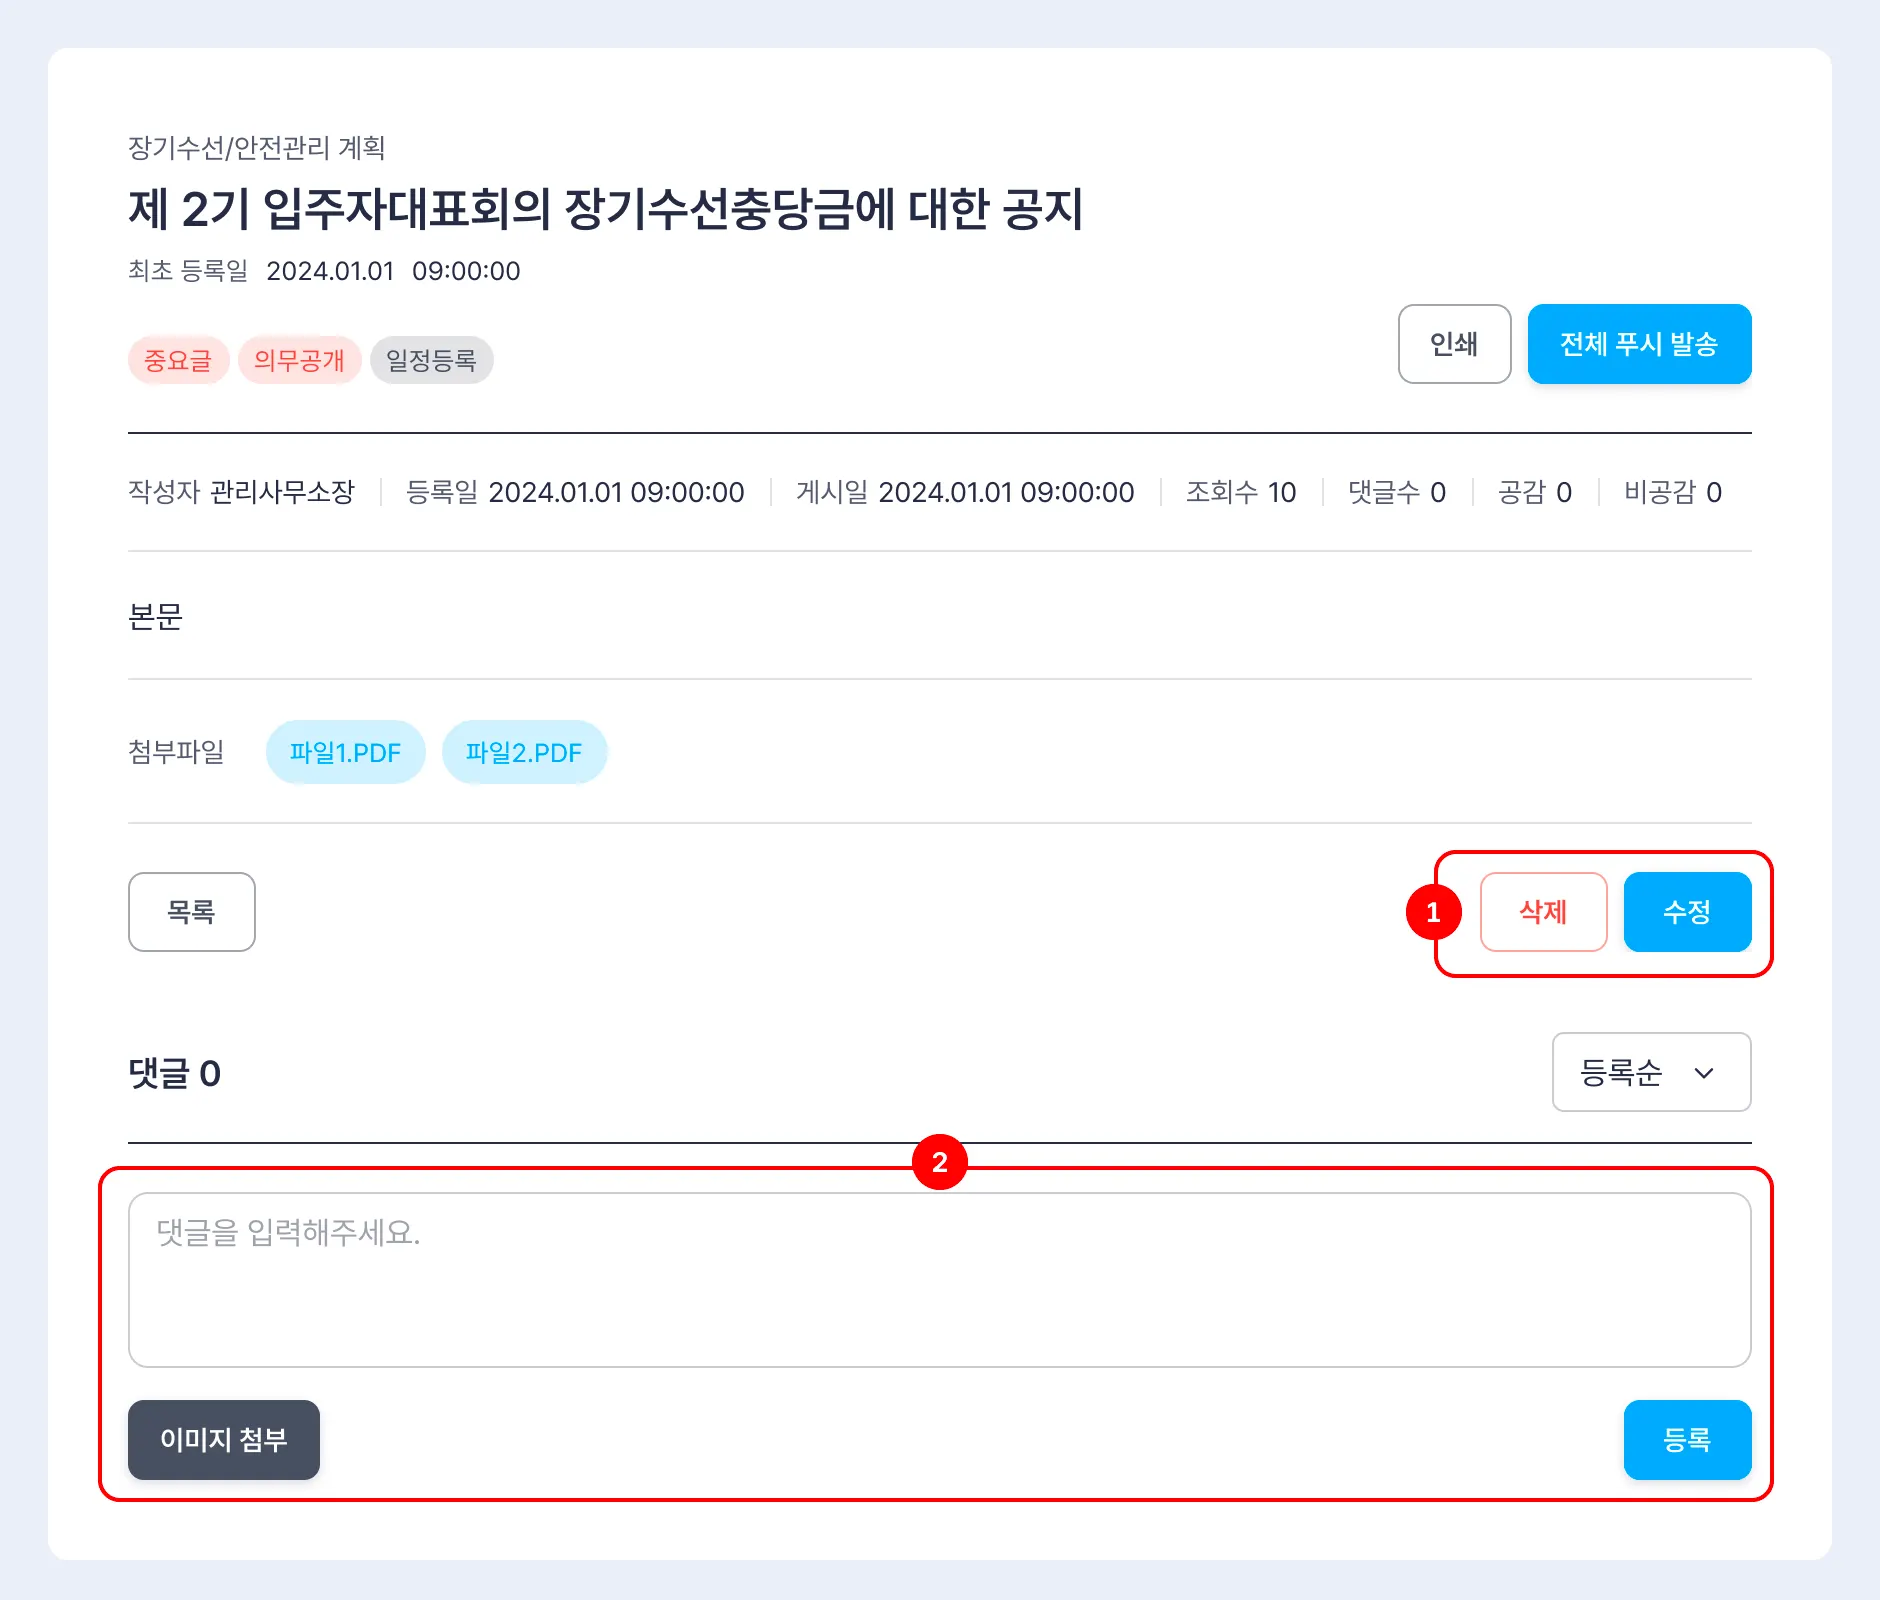
Task: Click into the 댓글을 입력해주세요 comment field
Action: pyautogui.click(x=938, y=1279)
